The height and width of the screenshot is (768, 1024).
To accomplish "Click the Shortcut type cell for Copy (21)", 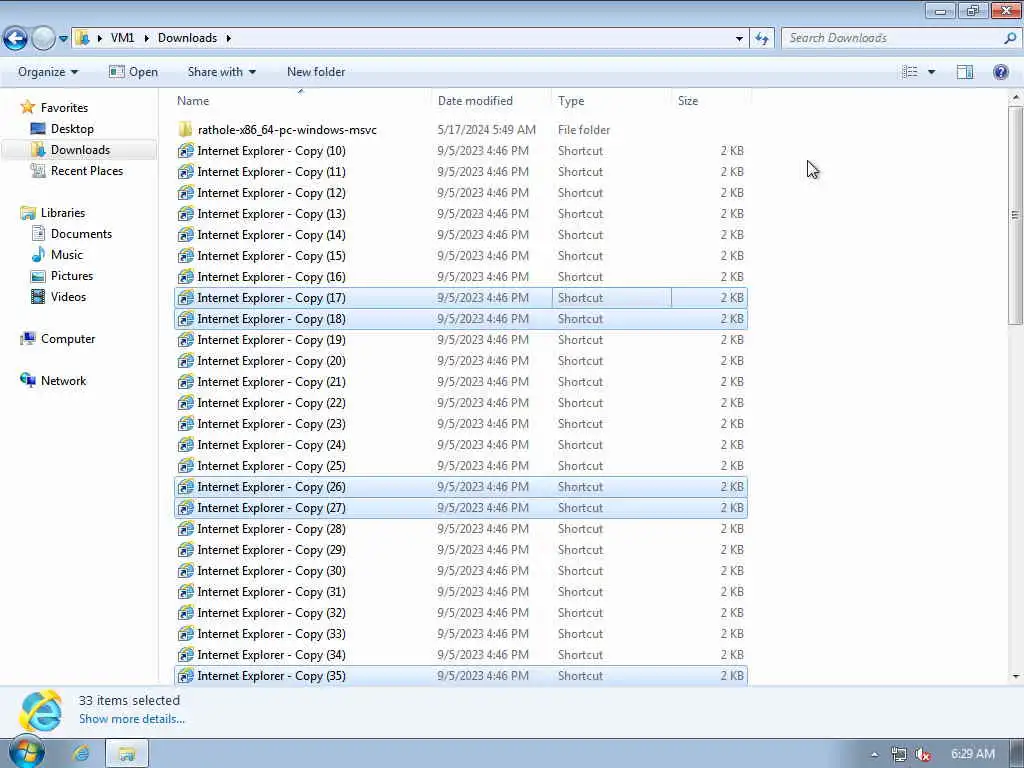I will (580, 382).
